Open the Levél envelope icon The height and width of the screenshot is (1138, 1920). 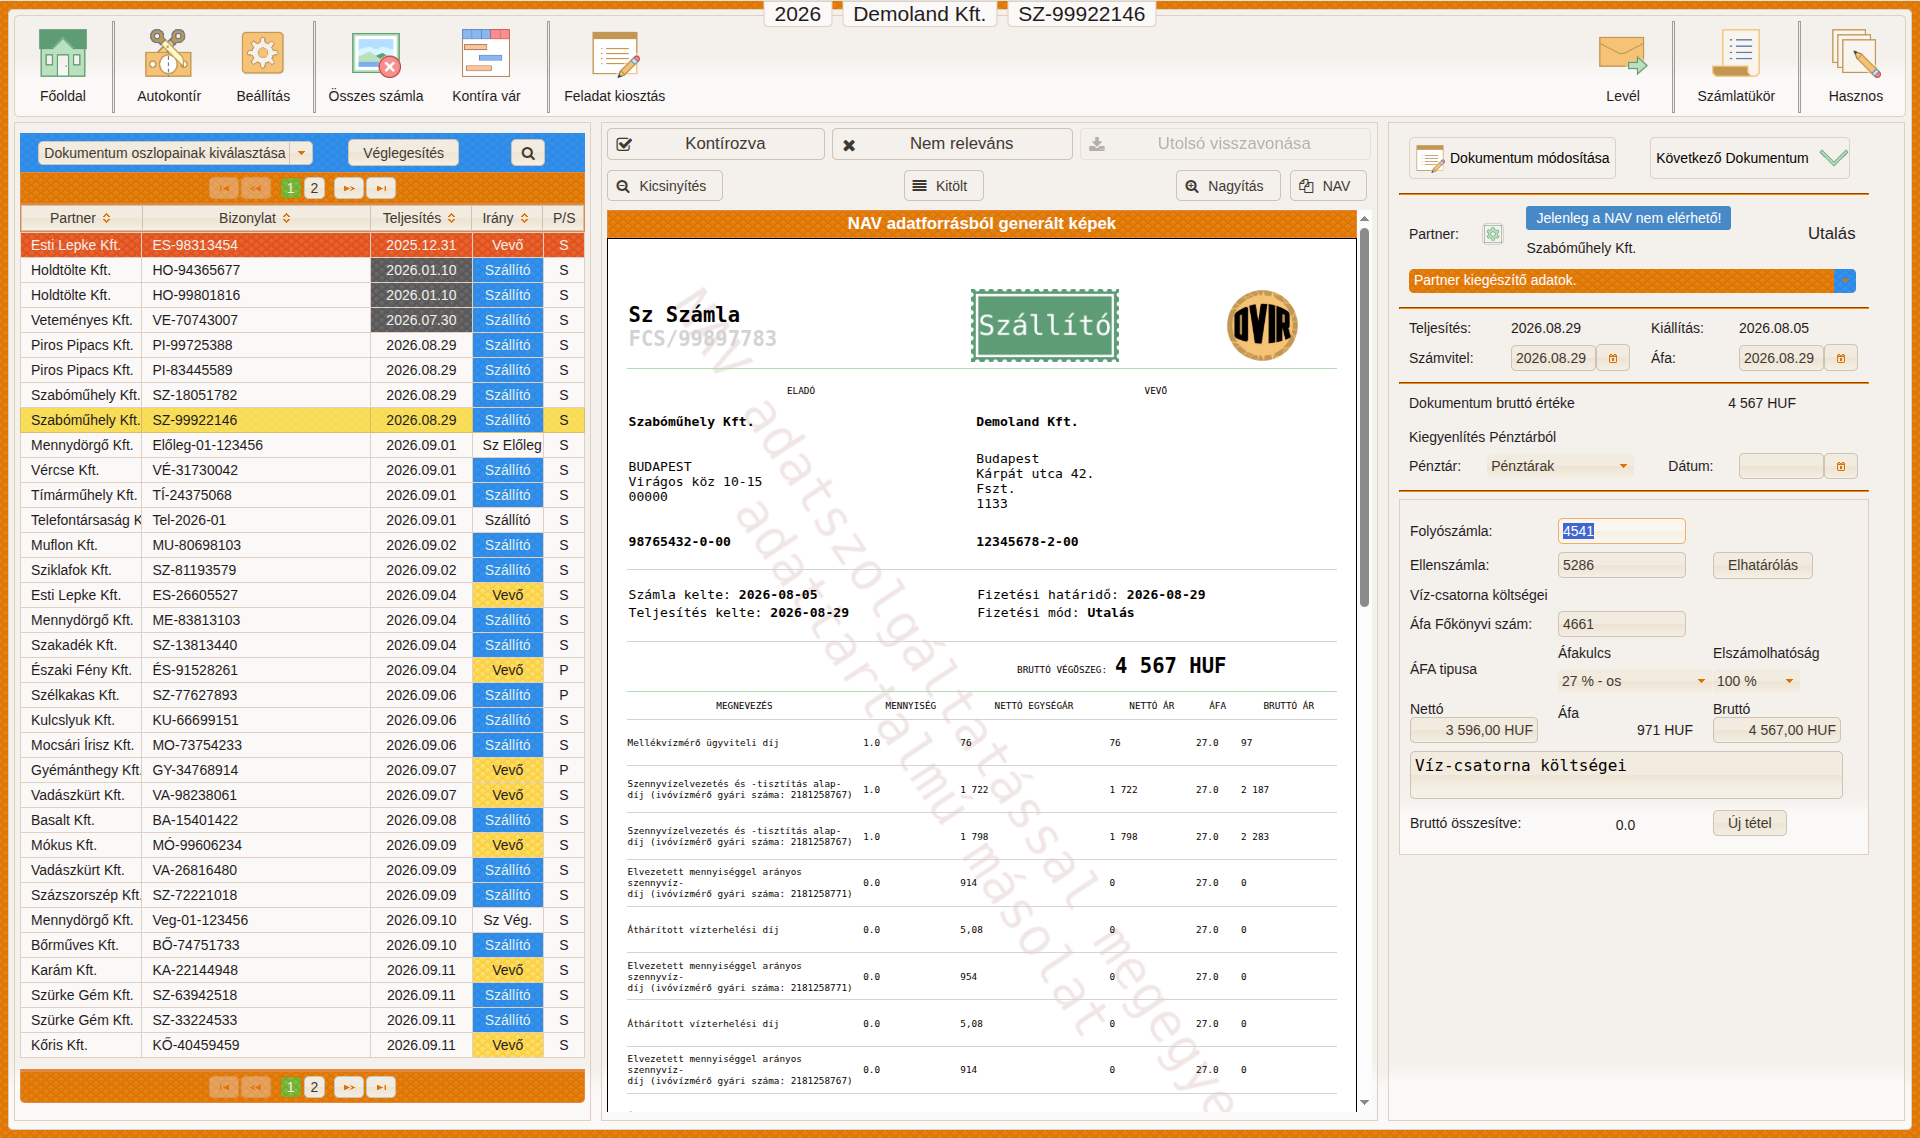[x=1622, y=54]
